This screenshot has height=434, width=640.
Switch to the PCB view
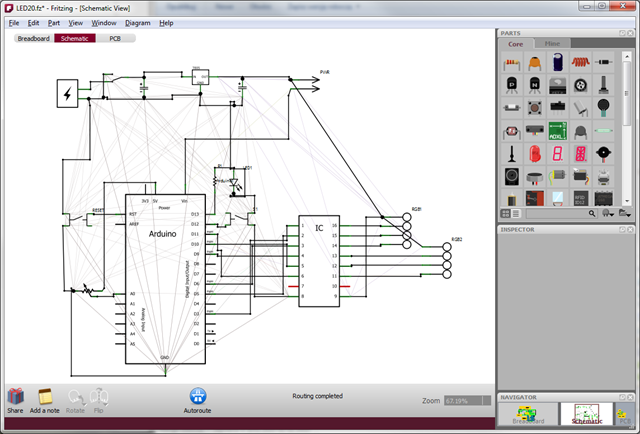click(x=115, y=38)
